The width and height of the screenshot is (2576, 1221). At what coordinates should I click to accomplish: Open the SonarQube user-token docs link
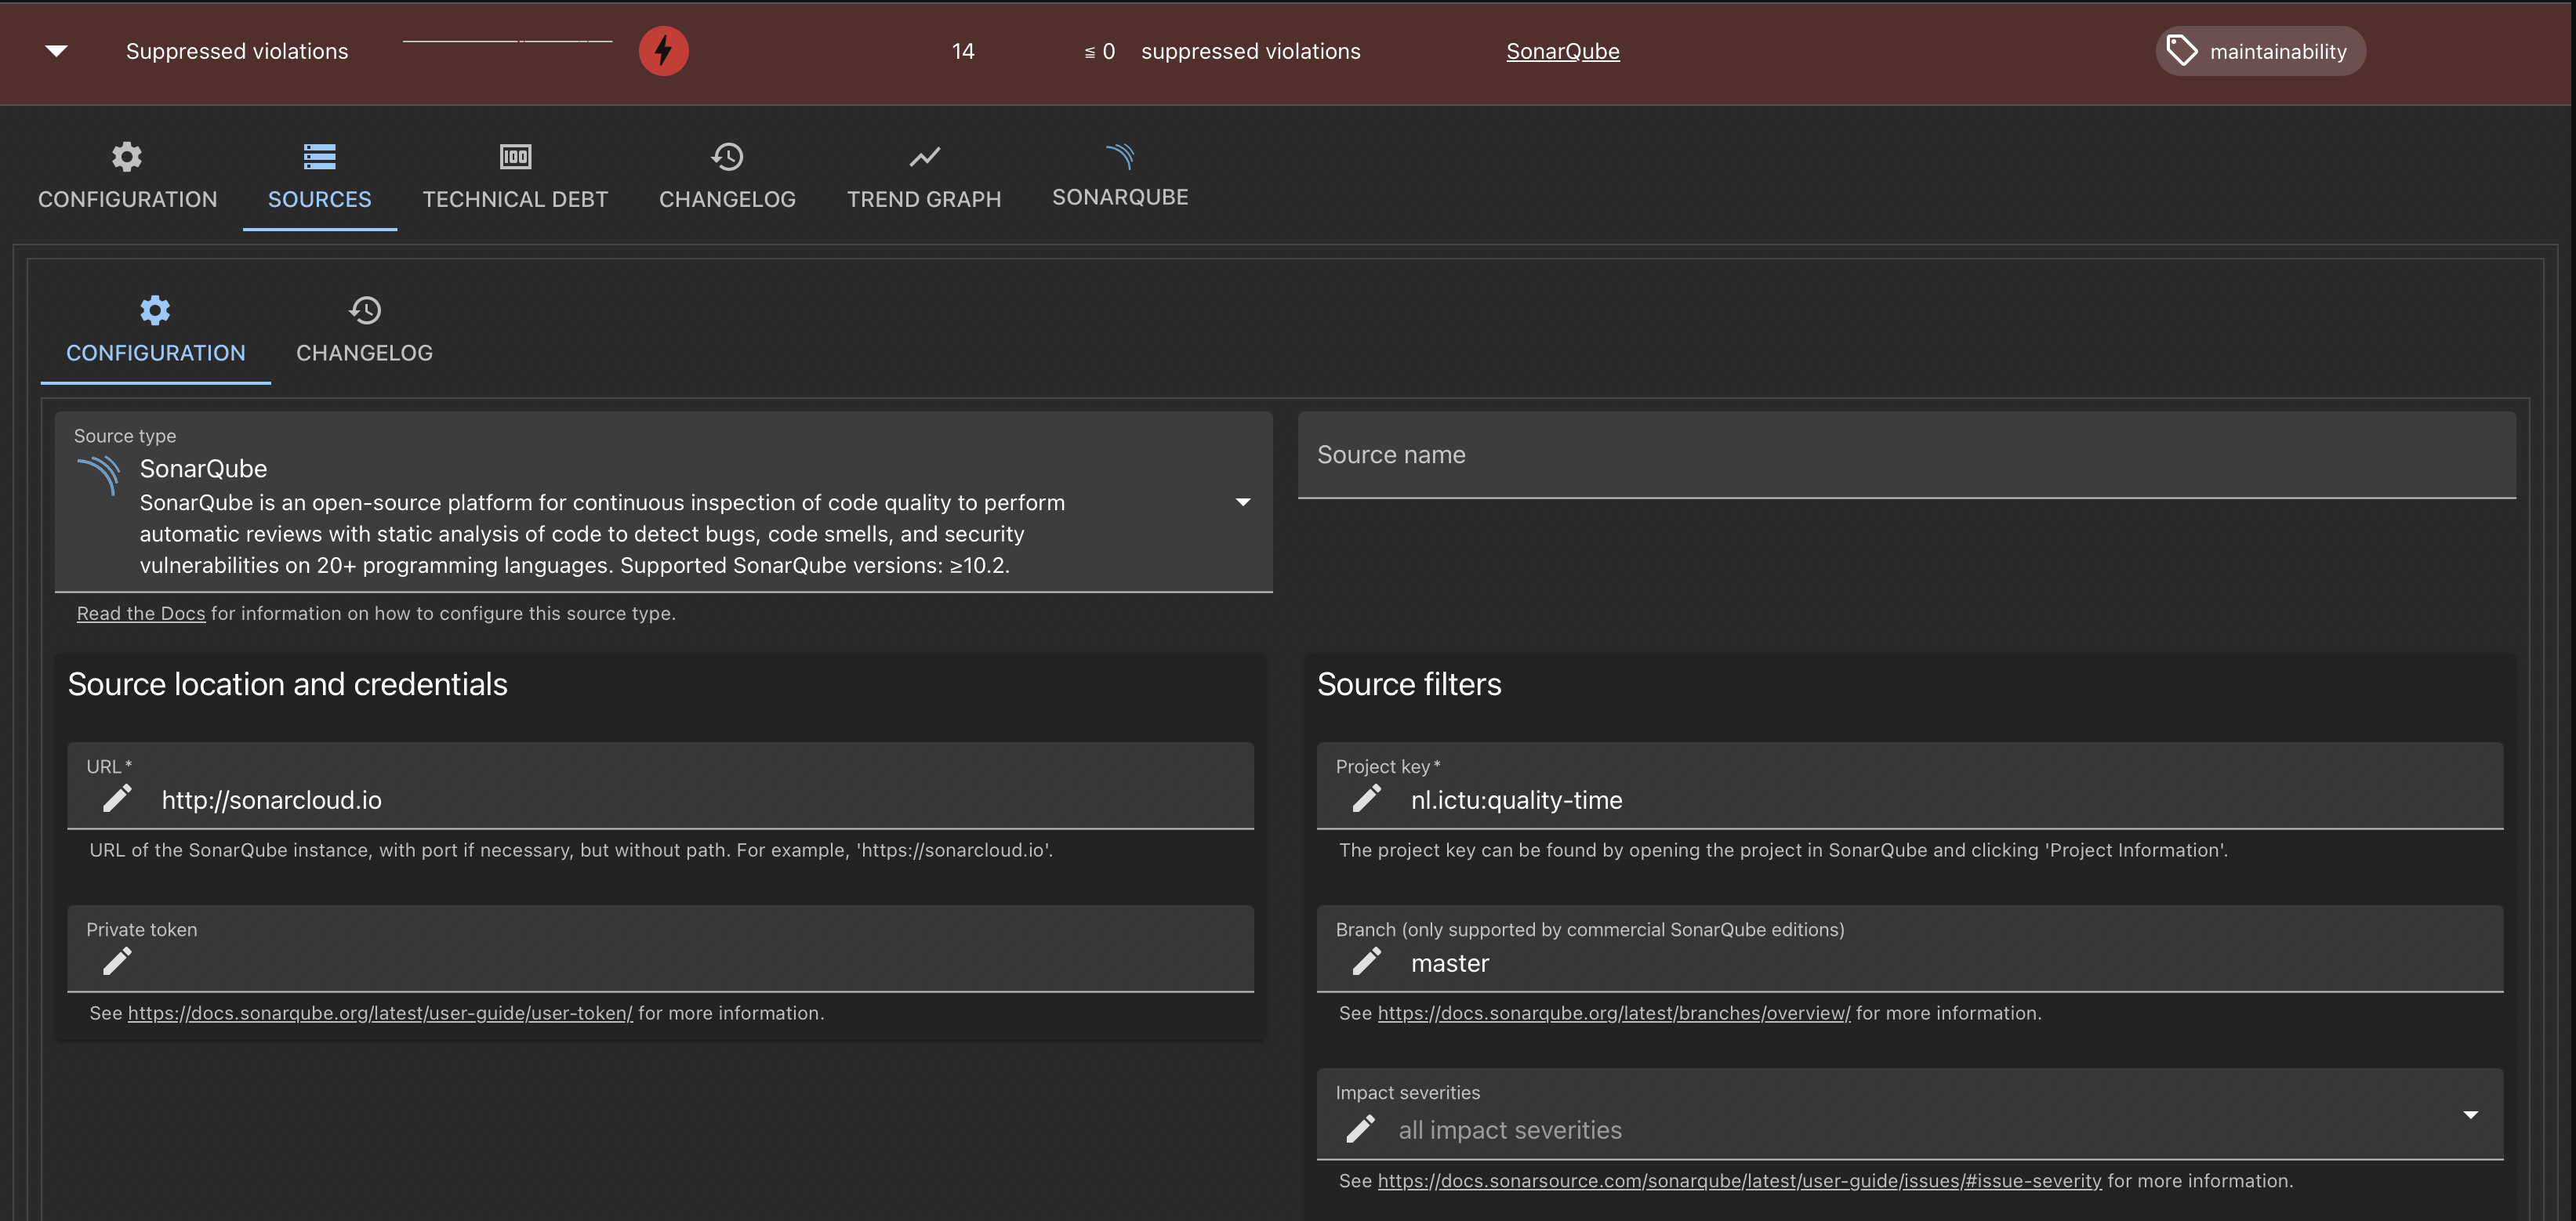(380, 1013)
